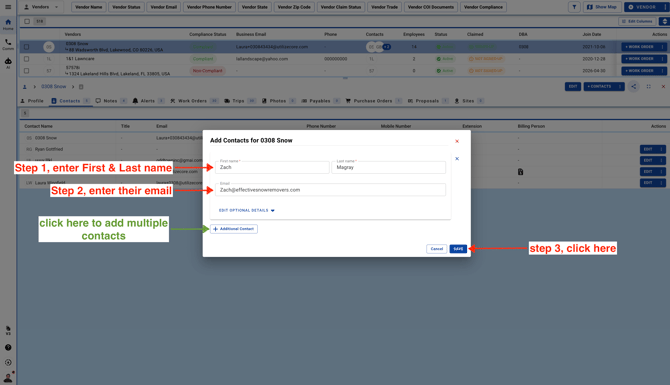670x385 pixels.
Task: Open Vendor Zip Code filter
Action: coord(294,7)
